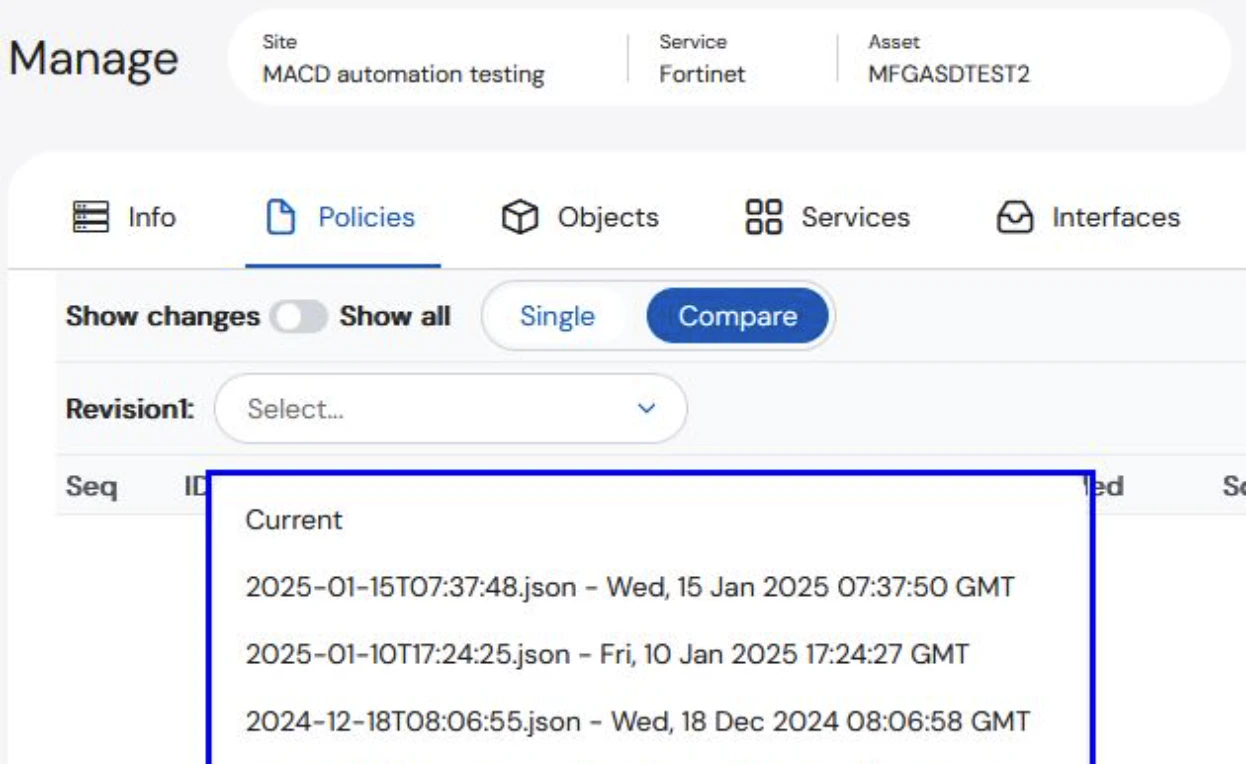Click the Compare button
Image resolution: width=1246 pixels, height=764 pixels.
738,316
